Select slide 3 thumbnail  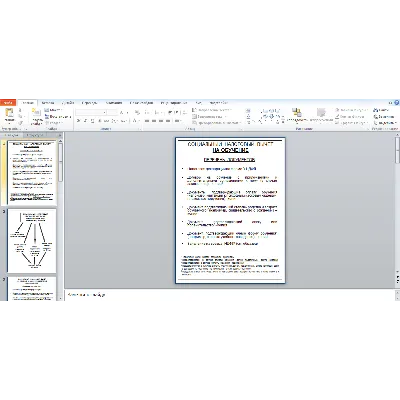pos(32,288)
